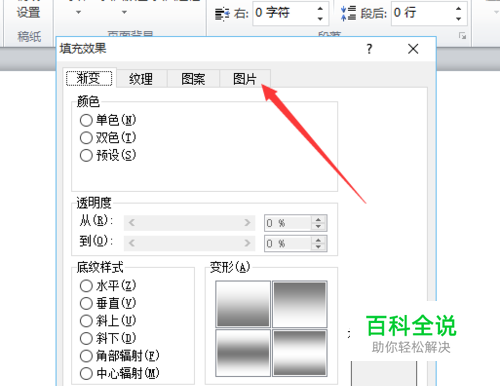Pick the top-right gradient variant thumbnail
Viewport: 500px width, 386px height.
click(x=300, y=304)
